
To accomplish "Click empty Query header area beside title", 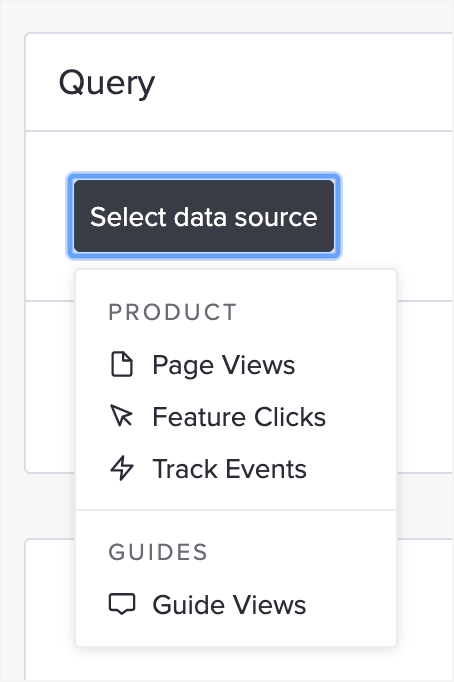I will [304, 82].
